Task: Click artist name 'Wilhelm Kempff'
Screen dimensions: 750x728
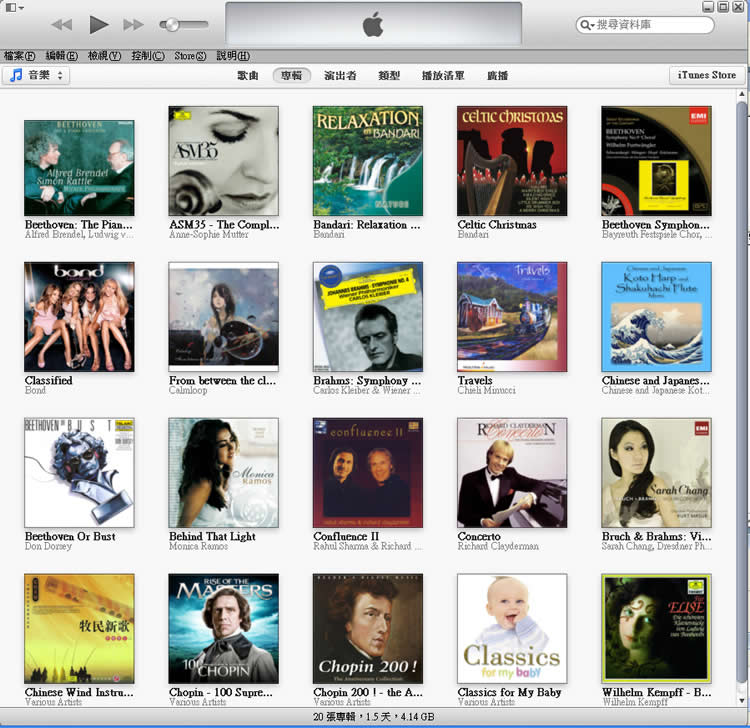Action: coord(635,702)
